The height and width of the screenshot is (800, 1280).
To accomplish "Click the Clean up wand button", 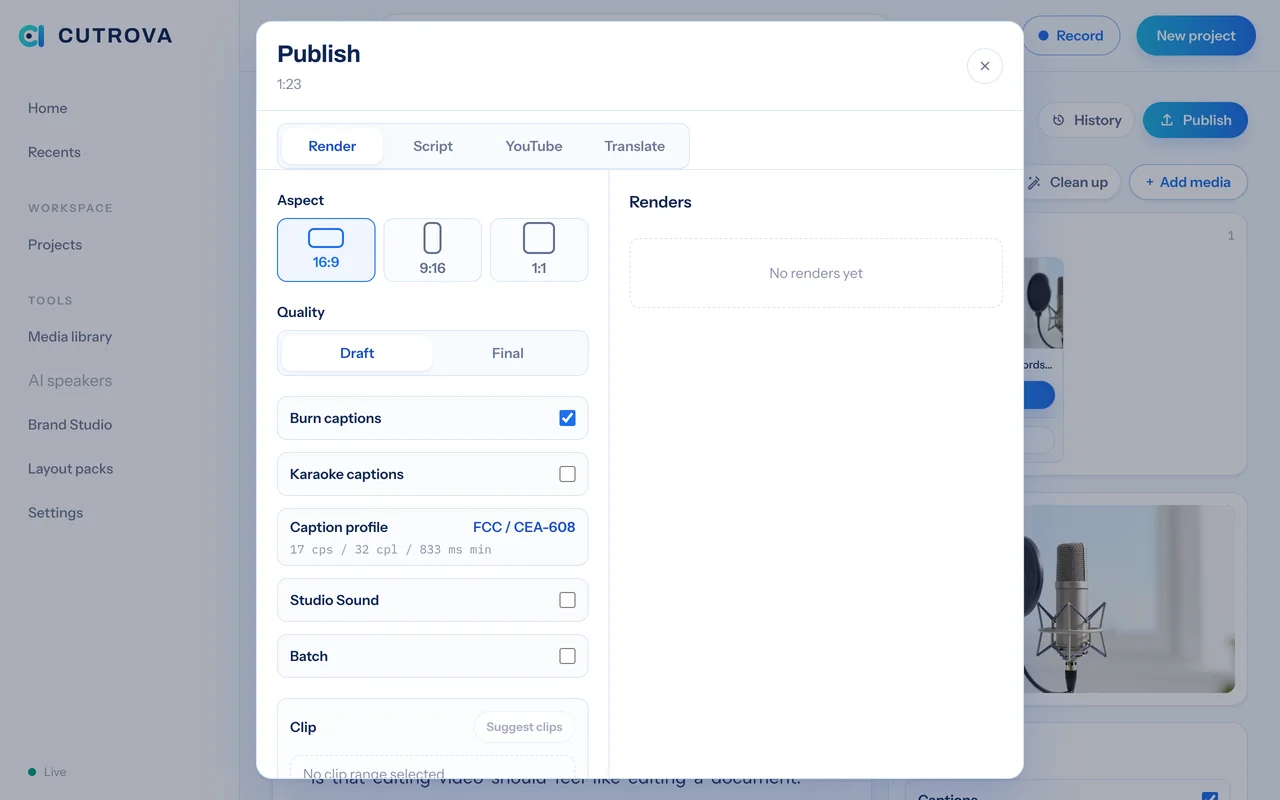I will tap(1070, 182).
